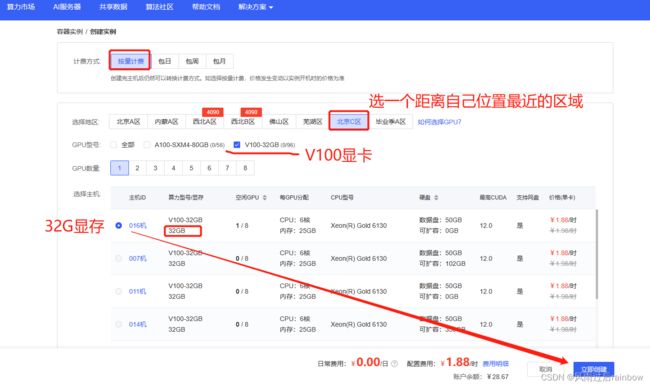
Task: Set GPU count to 5
Action: tap(191, 168)
